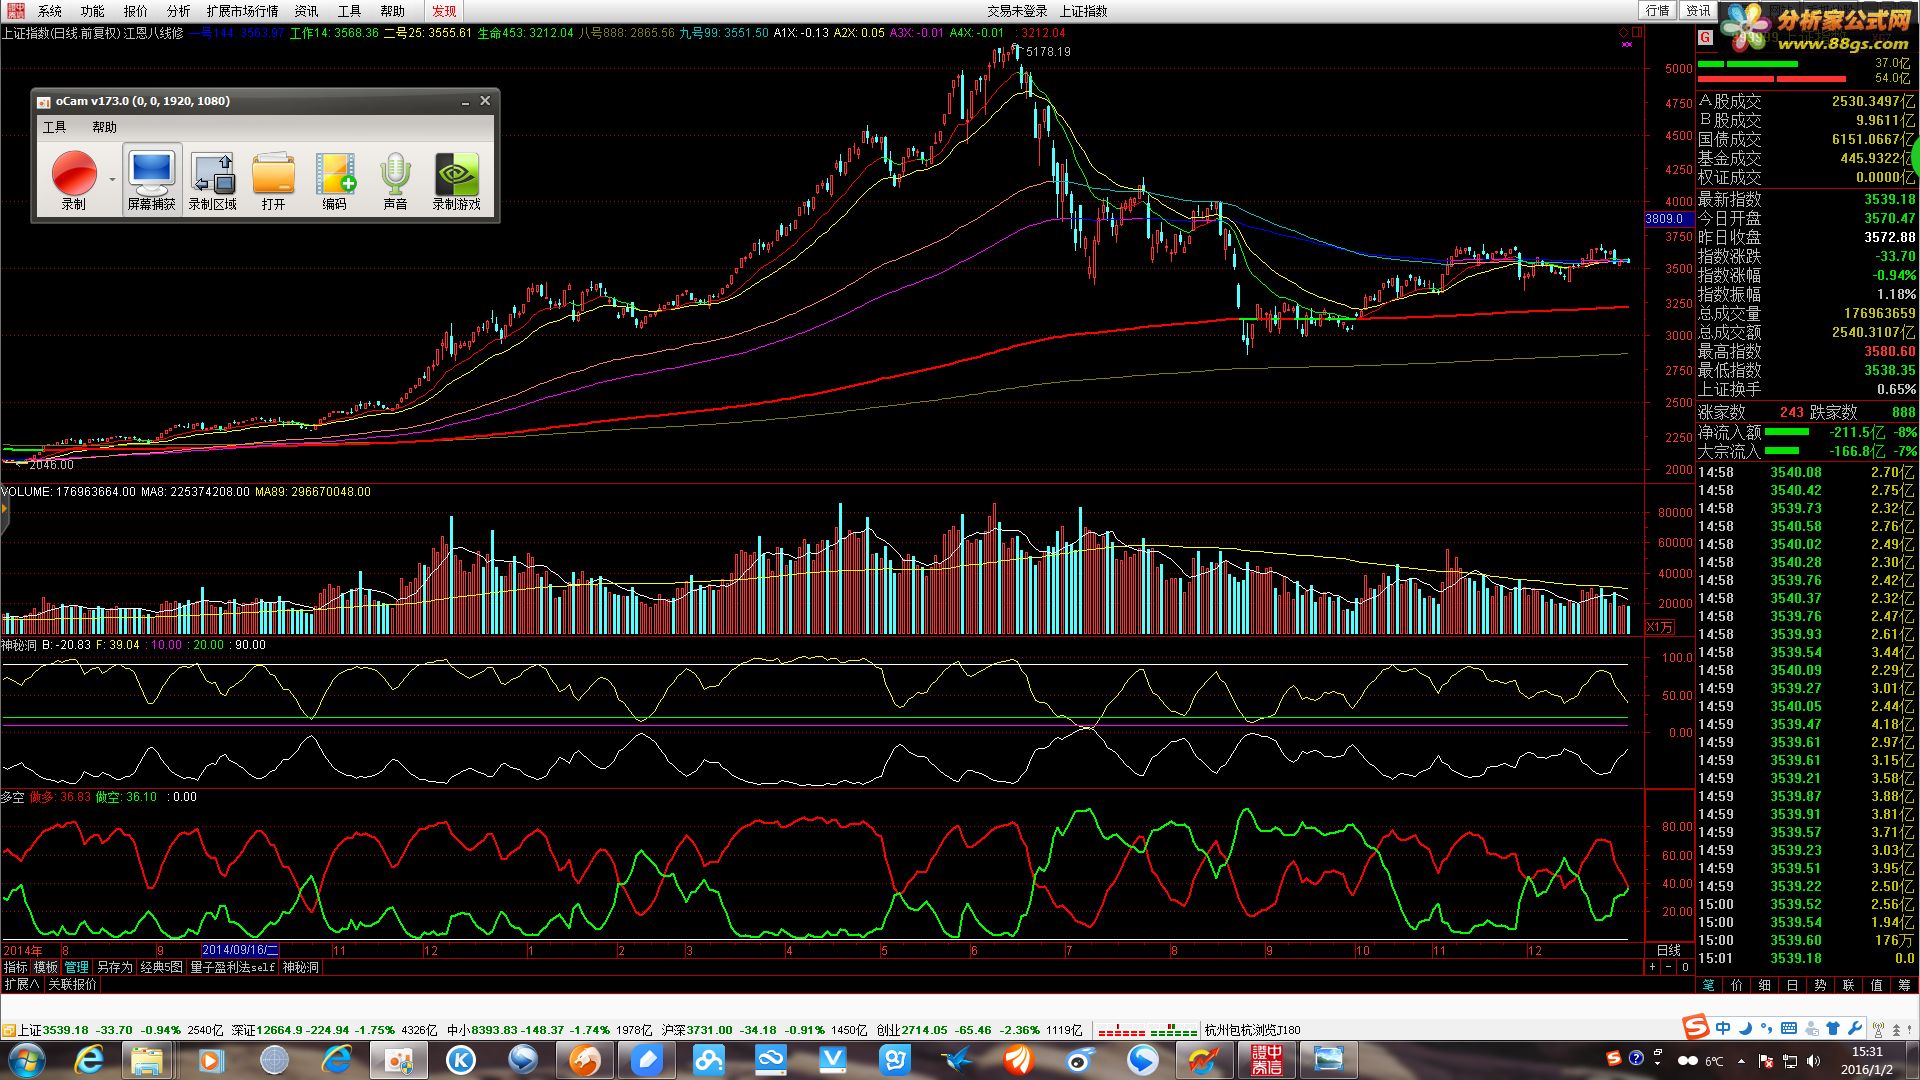The image size is (1920, 1080).
Task: Select the 值 tab in quote panel
Action: (x=1876, y=985)
